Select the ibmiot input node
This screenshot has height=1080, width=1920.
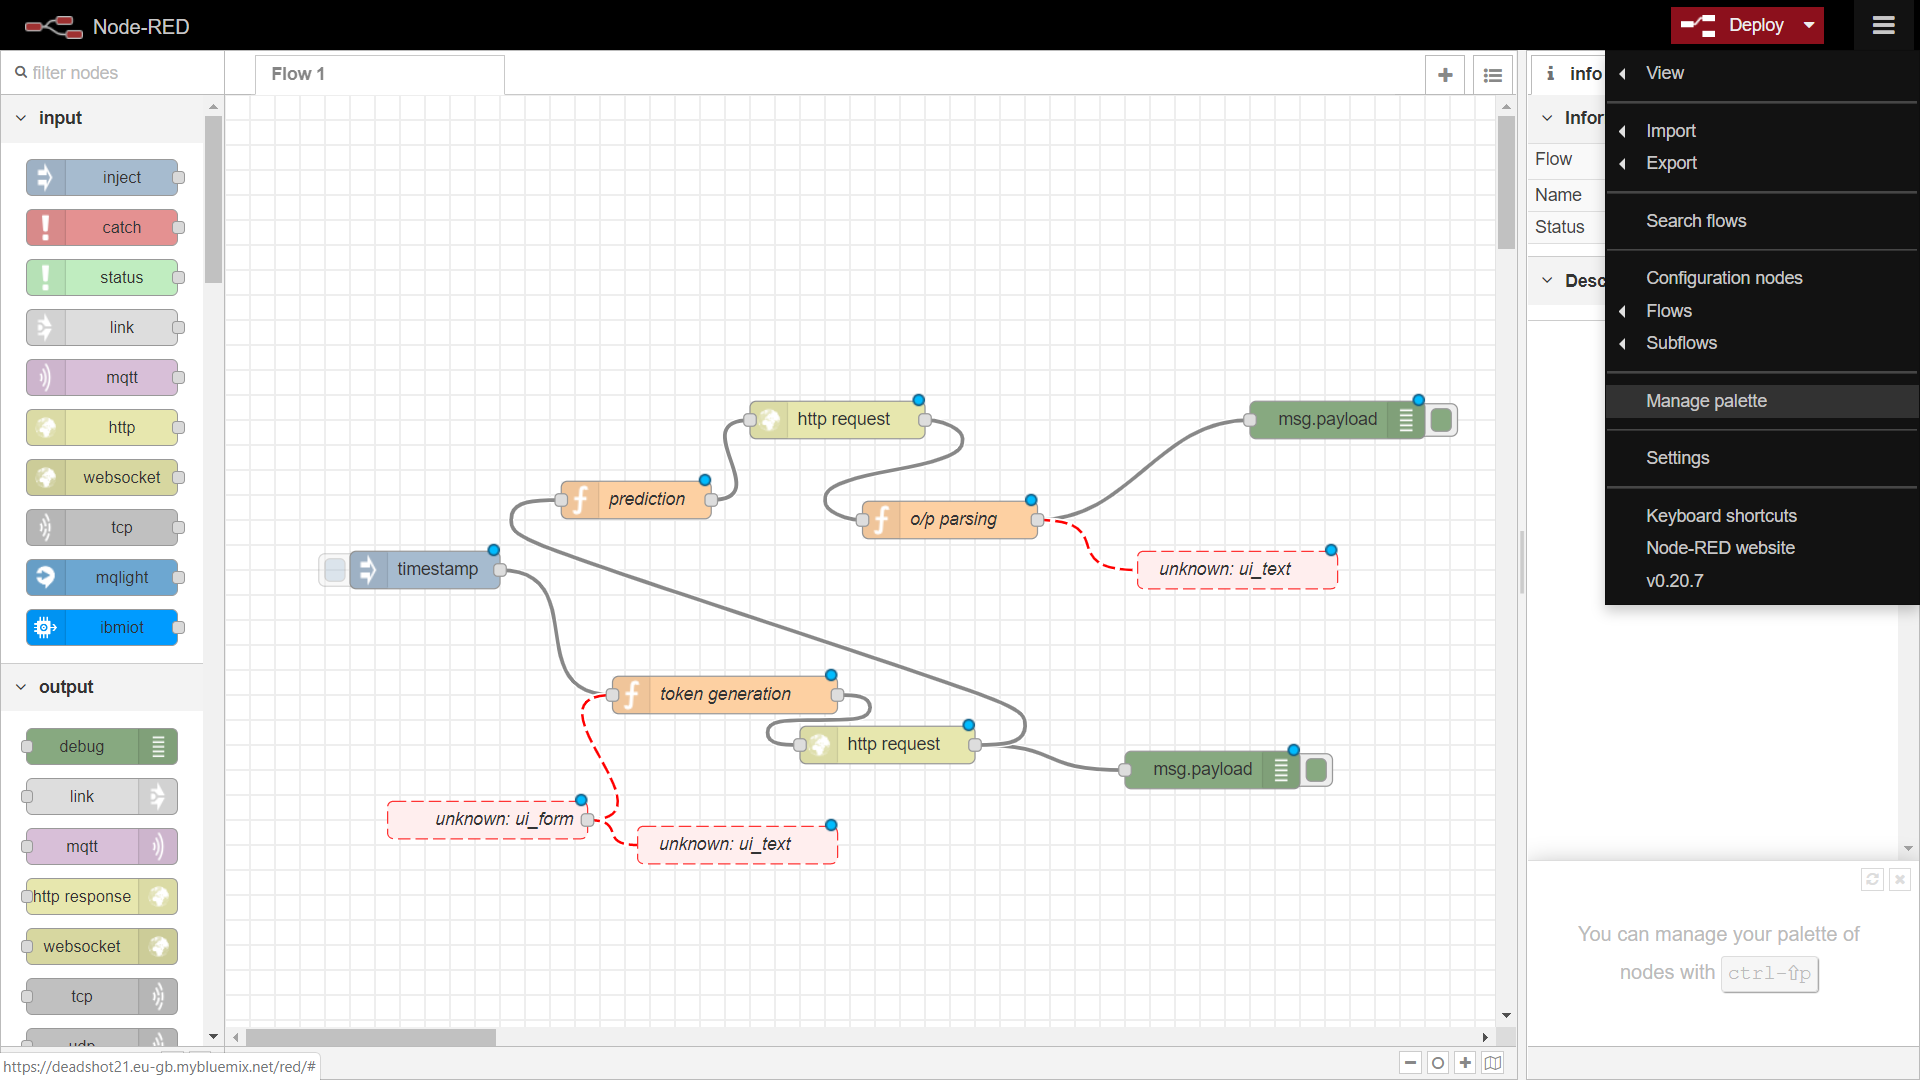coord(102,628)
